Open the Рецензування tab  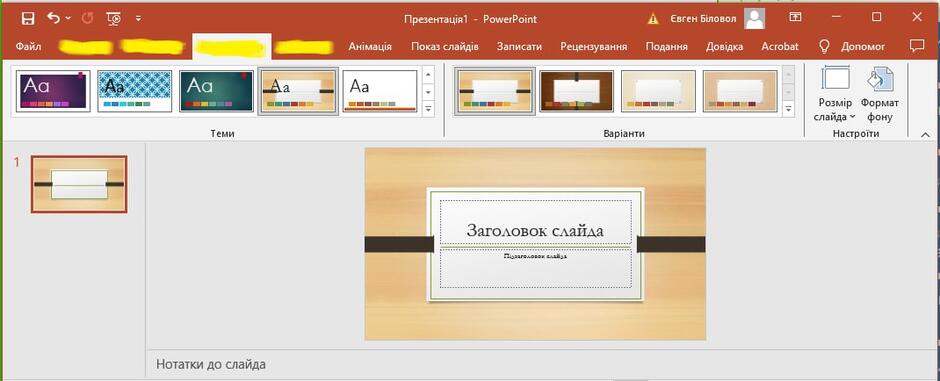click(594, 46)
